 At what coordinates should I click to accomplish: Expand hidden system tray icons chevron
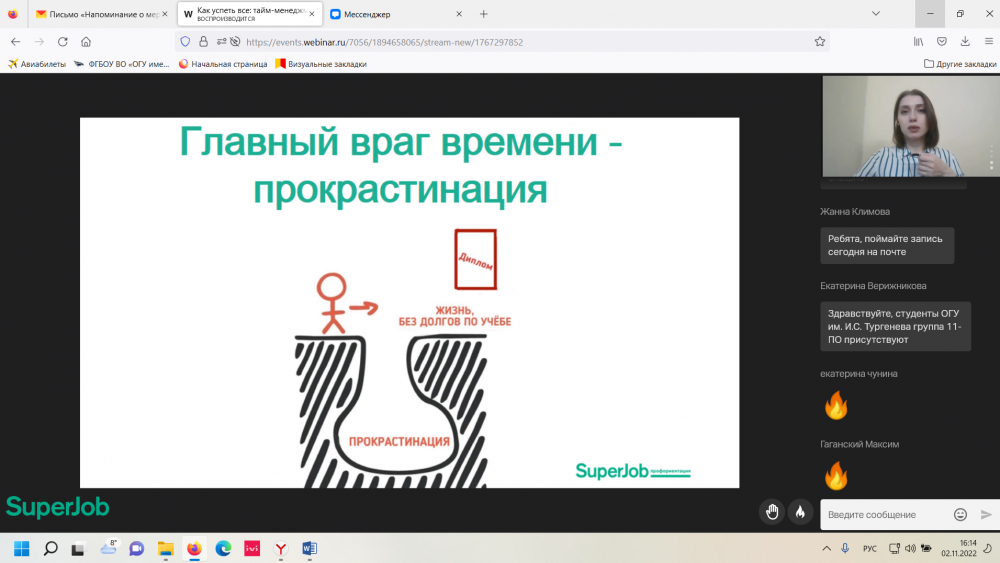click(826, 548)
